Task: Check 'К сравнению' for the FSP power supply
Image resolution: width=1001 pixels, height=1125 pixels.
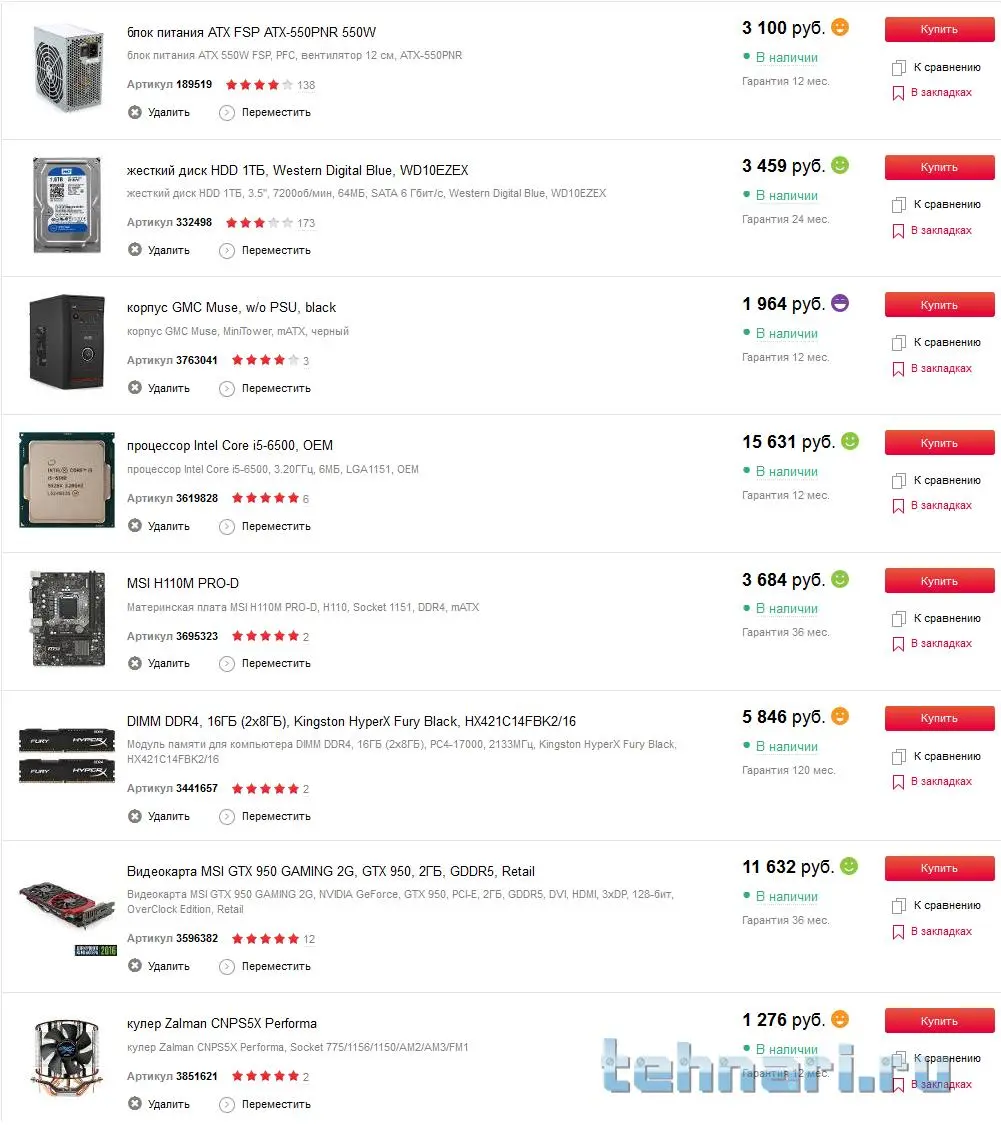Action: tap(898, 68)
